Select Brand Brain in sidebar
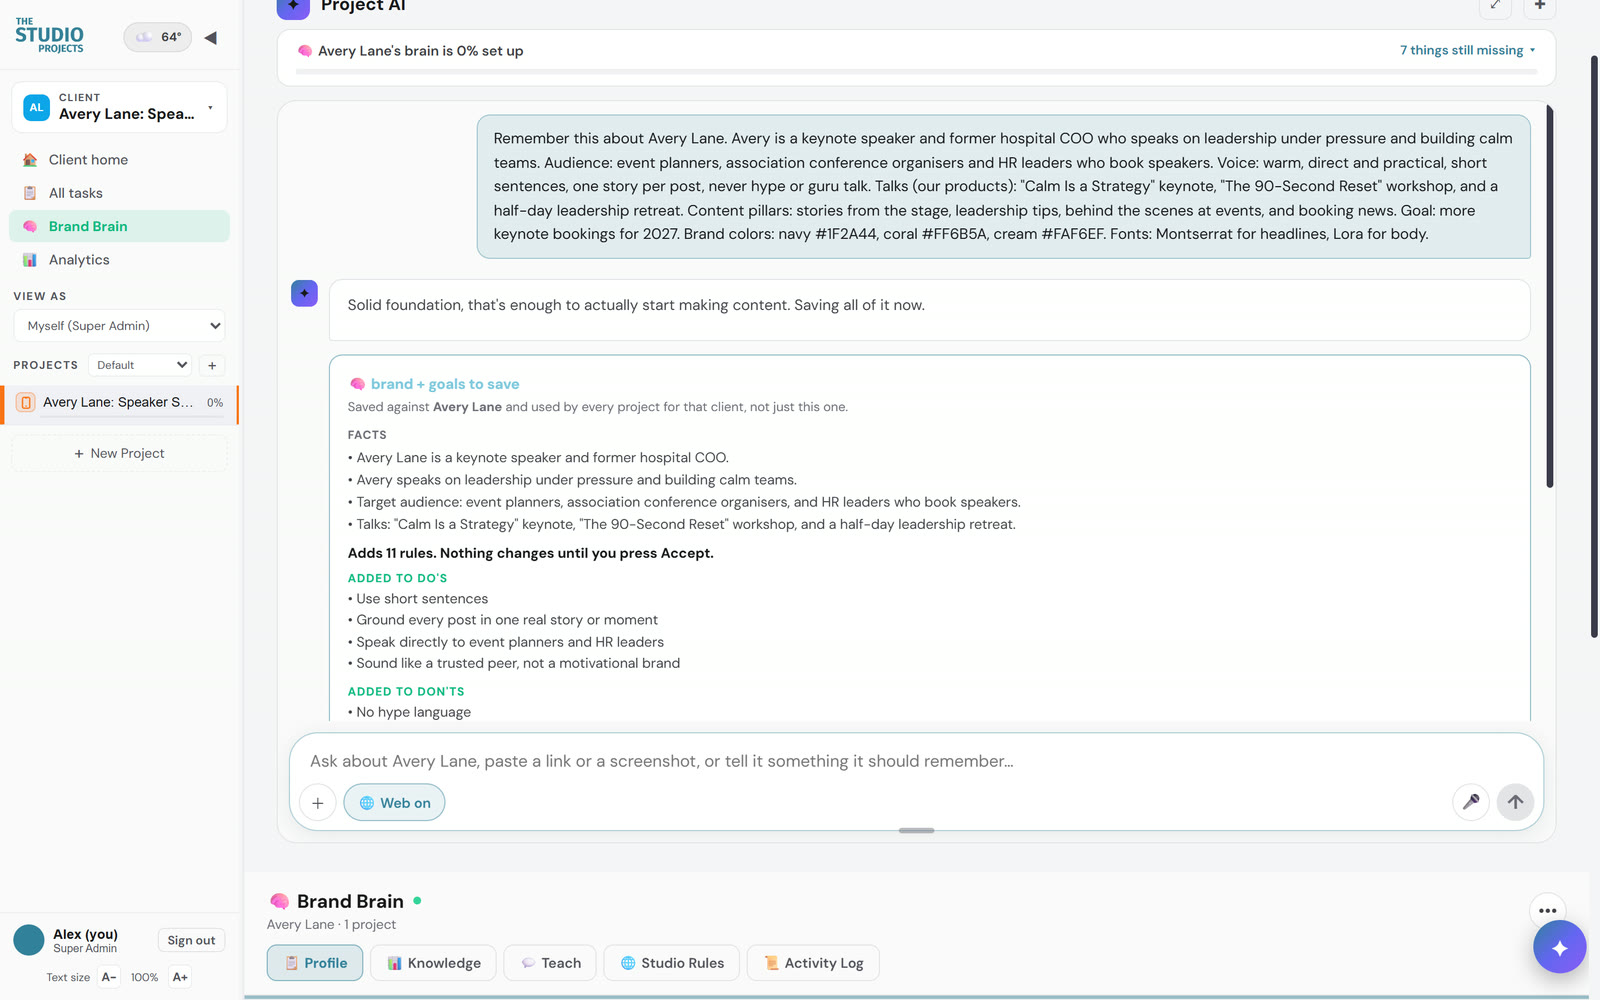Image resolution: width=1600 pixels, height=1000 pixels. pyautogui.click(x=119, y=226)
